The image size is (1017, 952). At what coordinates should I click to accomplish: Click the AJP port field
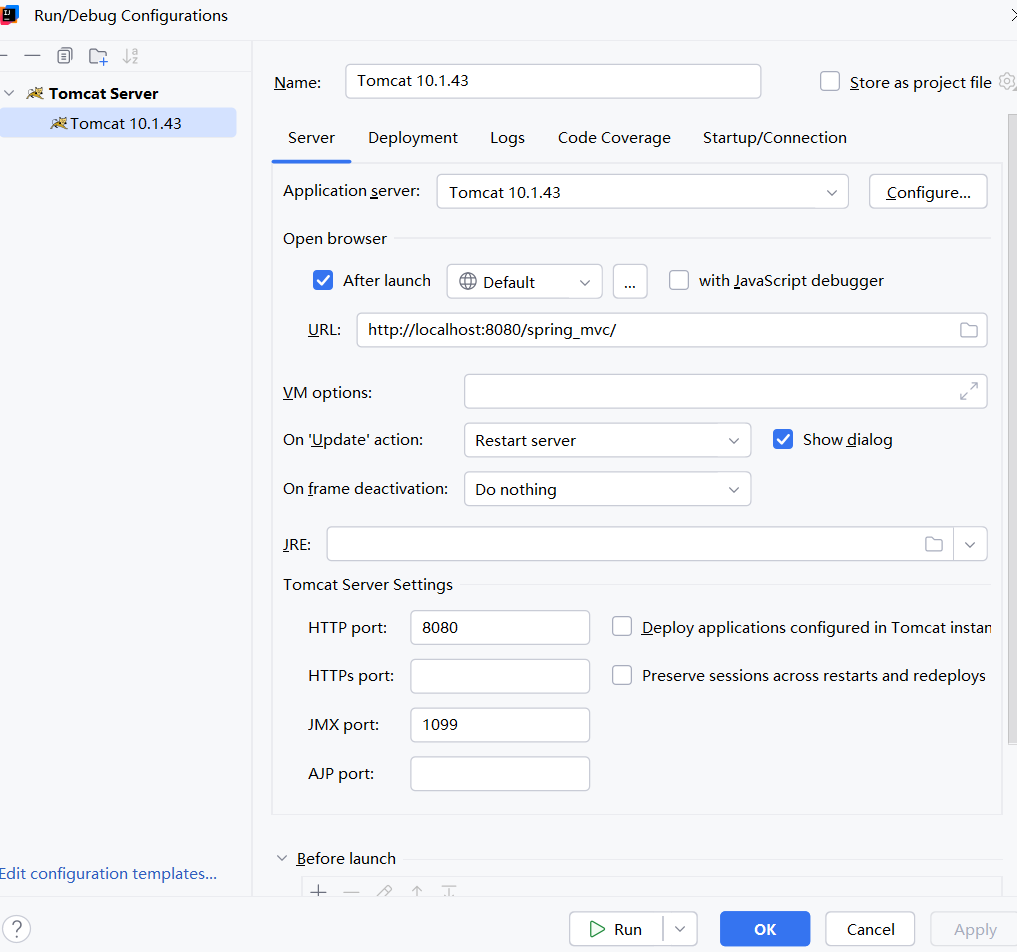(499, 773)
